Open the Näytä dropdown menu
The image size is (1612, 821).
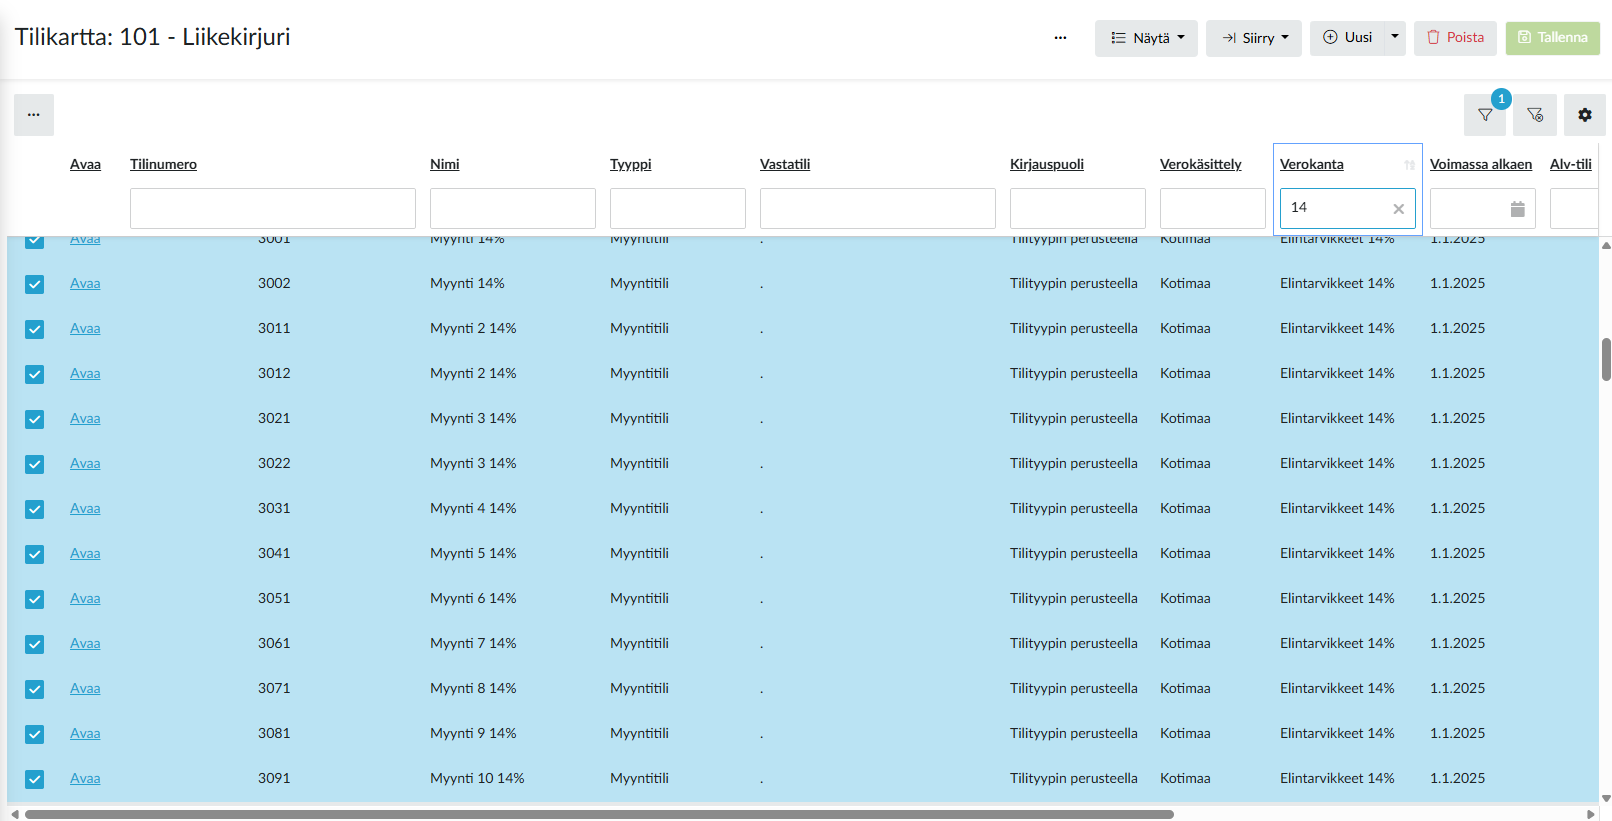1146,38
